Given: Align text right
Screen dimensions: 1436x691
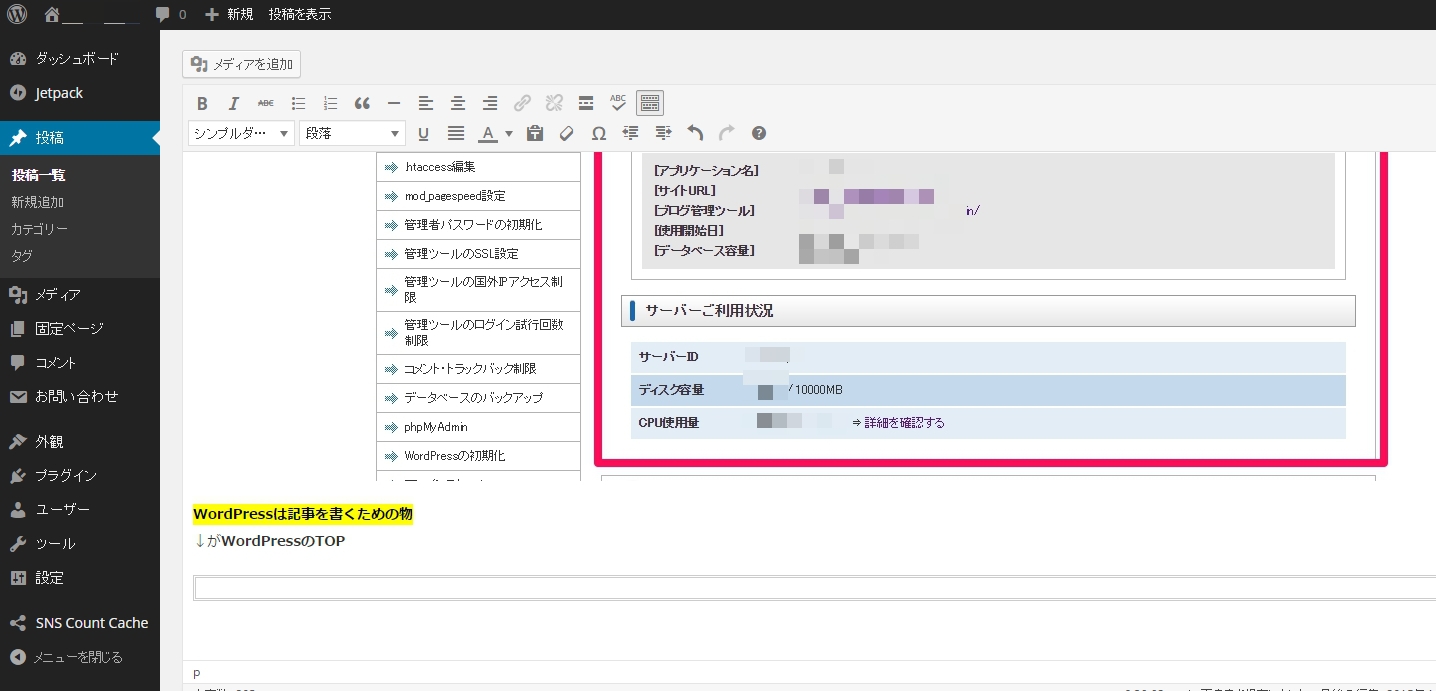Looking at the screenshot, I should (x=490, y=103).
